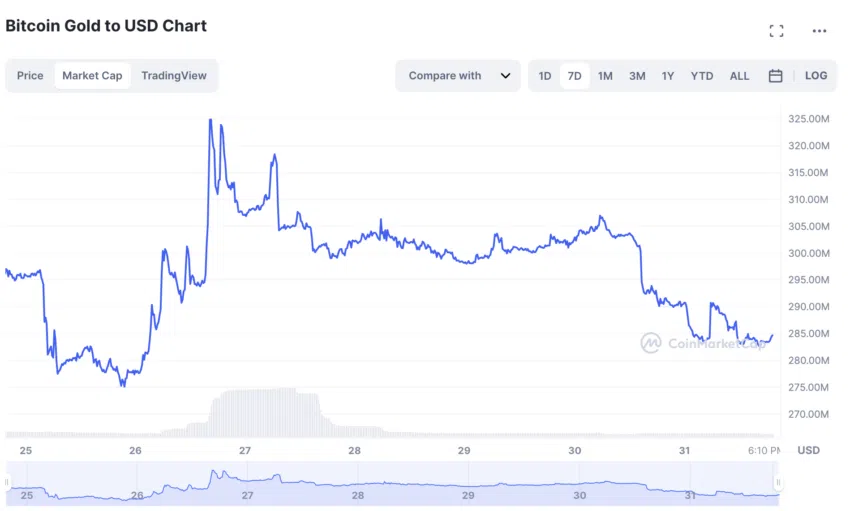The image size is (850, 511).
Task: Toggle the LOG scale option
Action: [x=816, y=76]
